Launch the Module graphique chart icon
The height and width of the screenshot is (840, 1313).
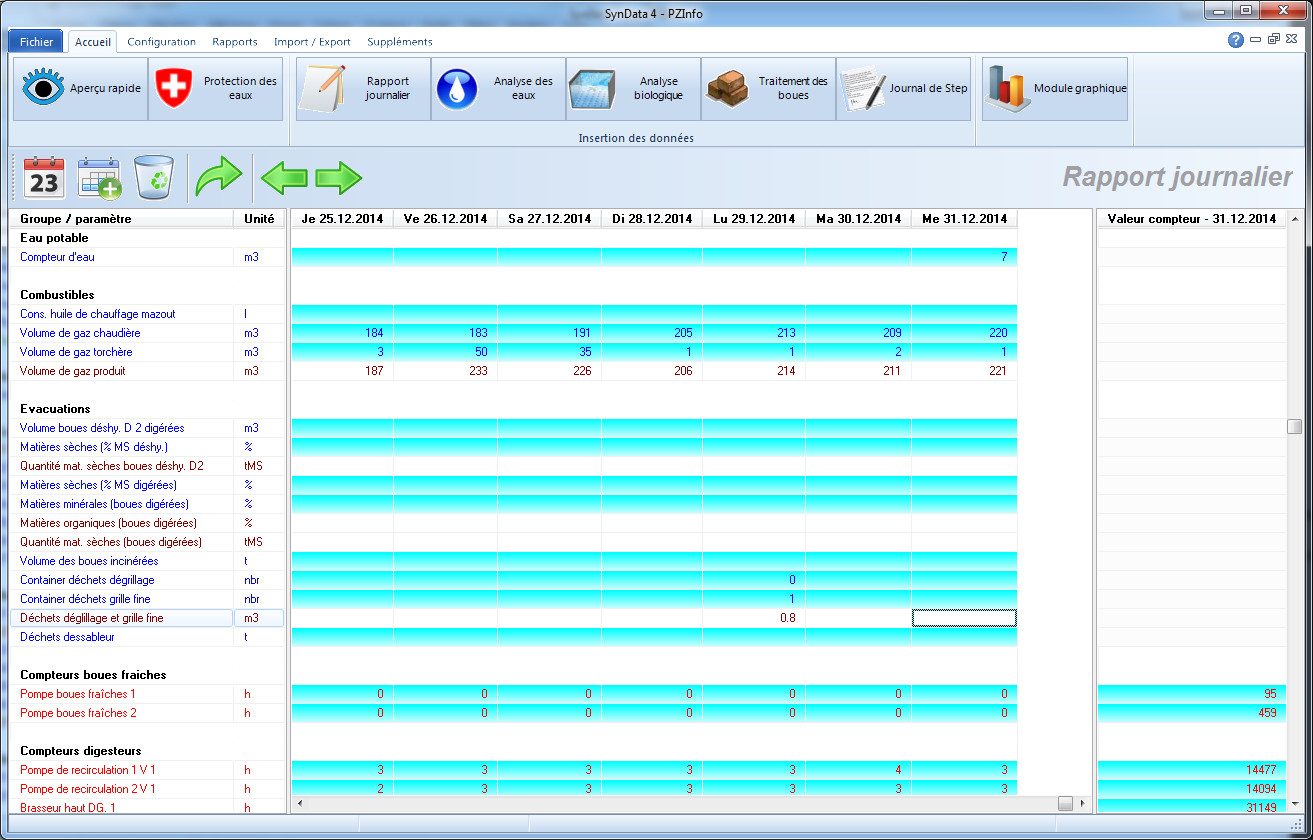pyautogui.click(x=1008, y=89)
